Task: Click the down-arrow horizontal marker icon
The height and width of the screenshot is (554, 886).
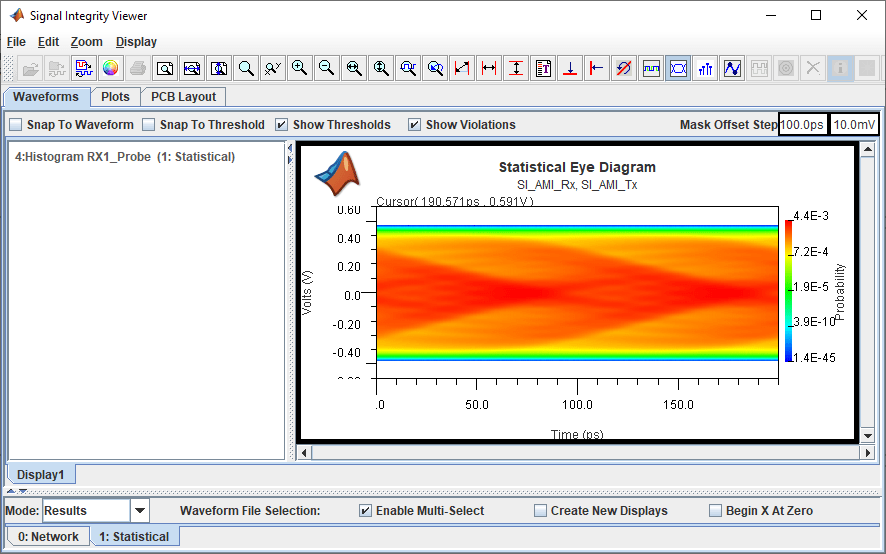Action: [x=570, y=68]
